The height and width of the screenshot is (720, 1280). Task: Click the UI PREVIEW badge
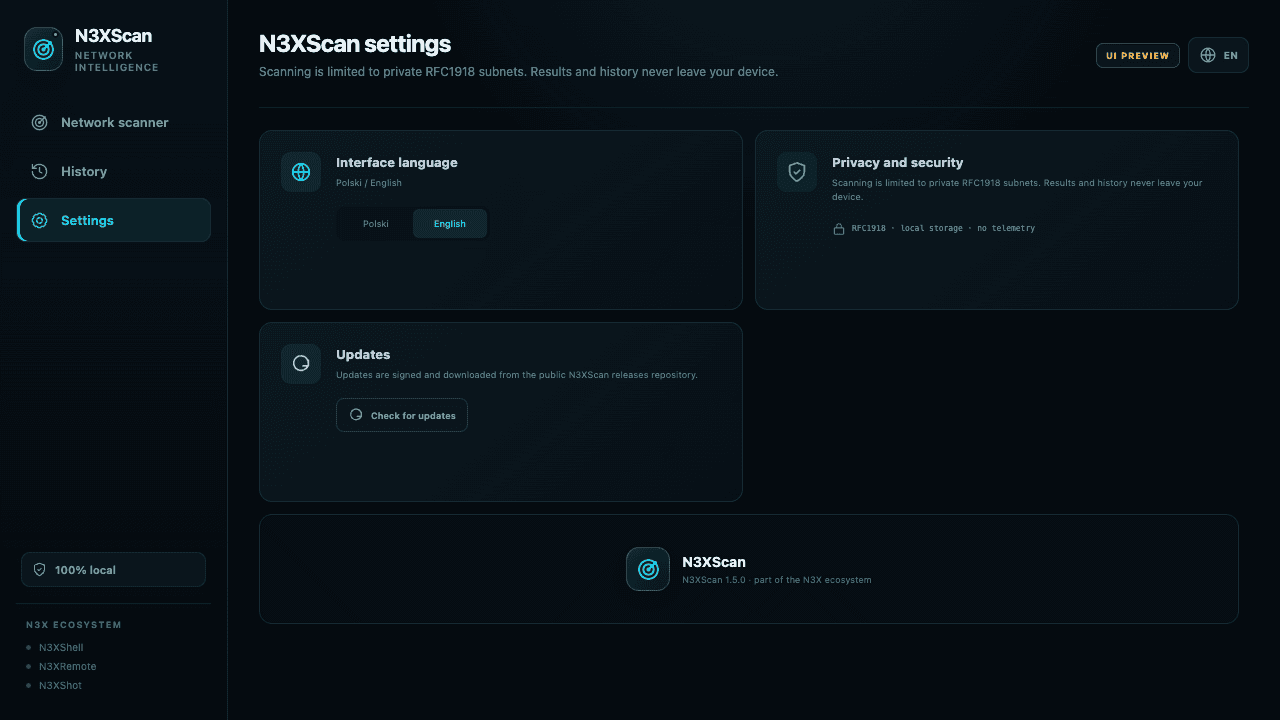(1138, 56)
